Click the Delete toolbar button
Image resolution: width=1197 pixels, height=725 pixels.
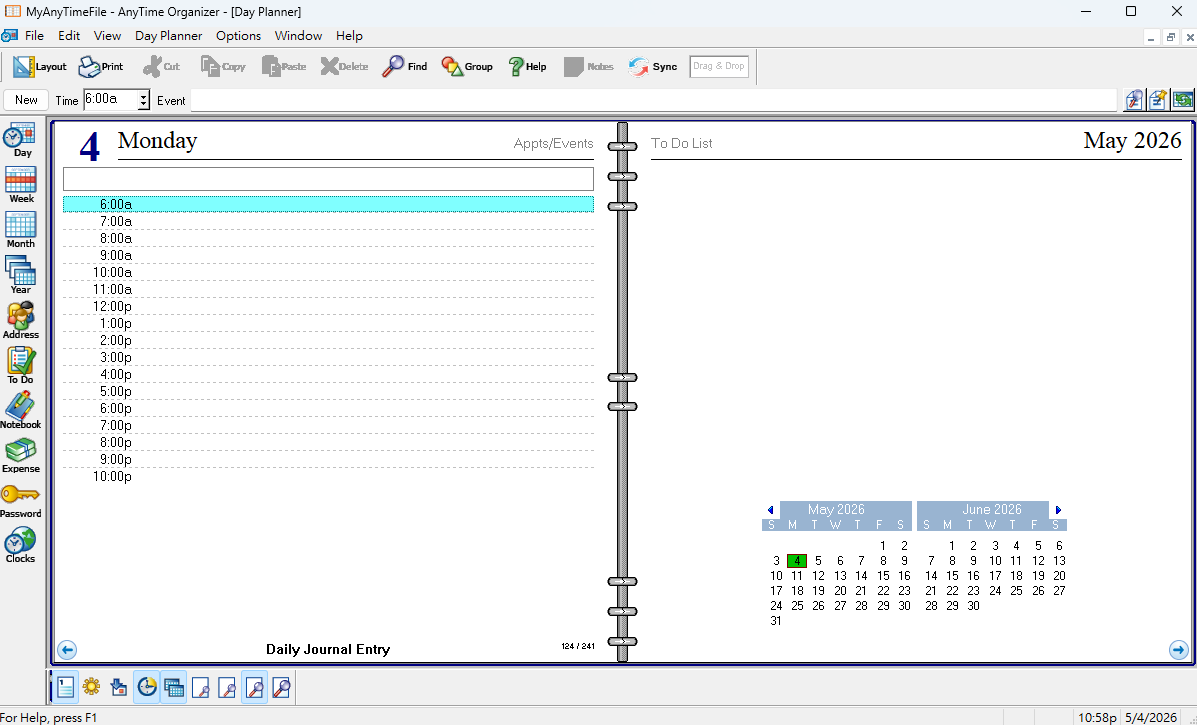coord(344,66)
